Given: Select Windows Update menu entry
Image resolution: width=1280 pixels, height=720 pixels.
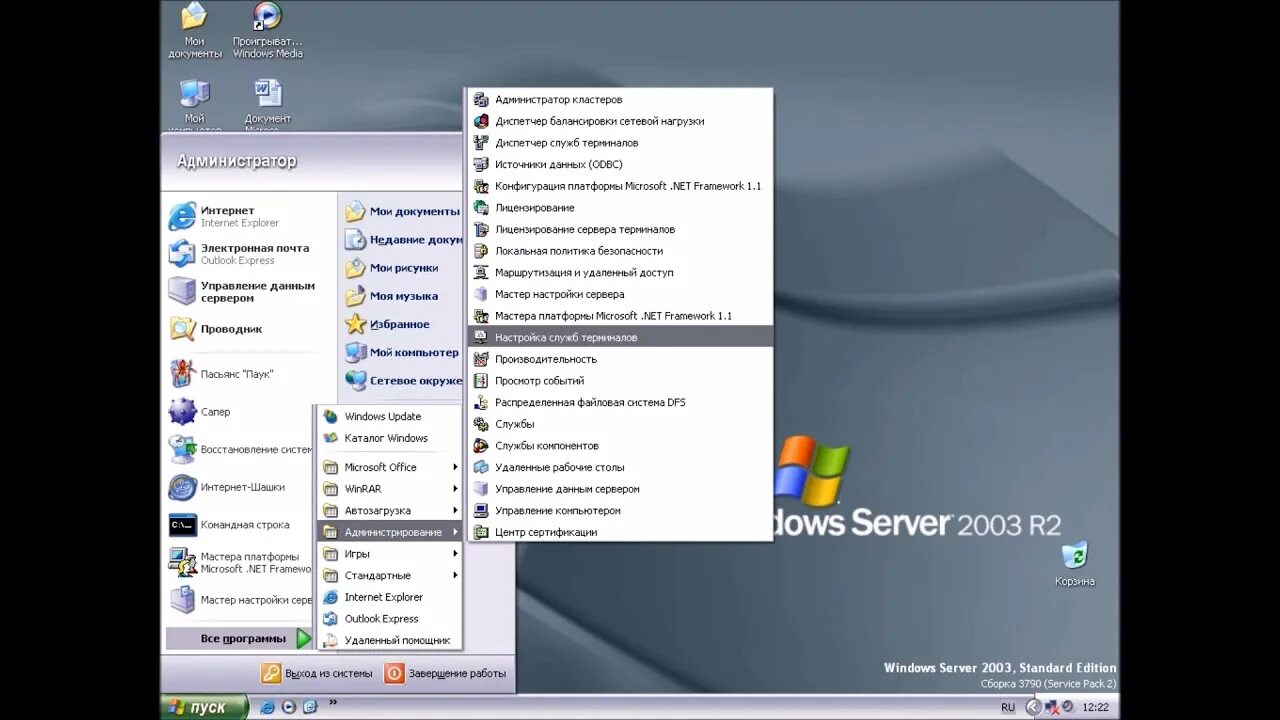Looking at the screenshot, I should click(389, 416).
